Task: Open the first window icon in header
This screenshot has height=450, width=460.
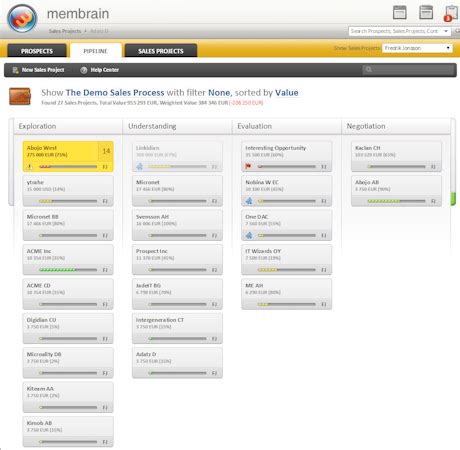Action: (x=399, y=12)
